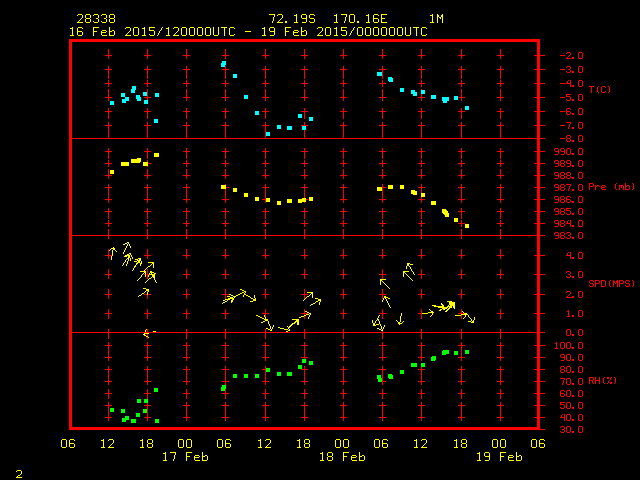Click the 19 Feb date label
Viewport: 640px width, 480px height.
tap(499, 457)
